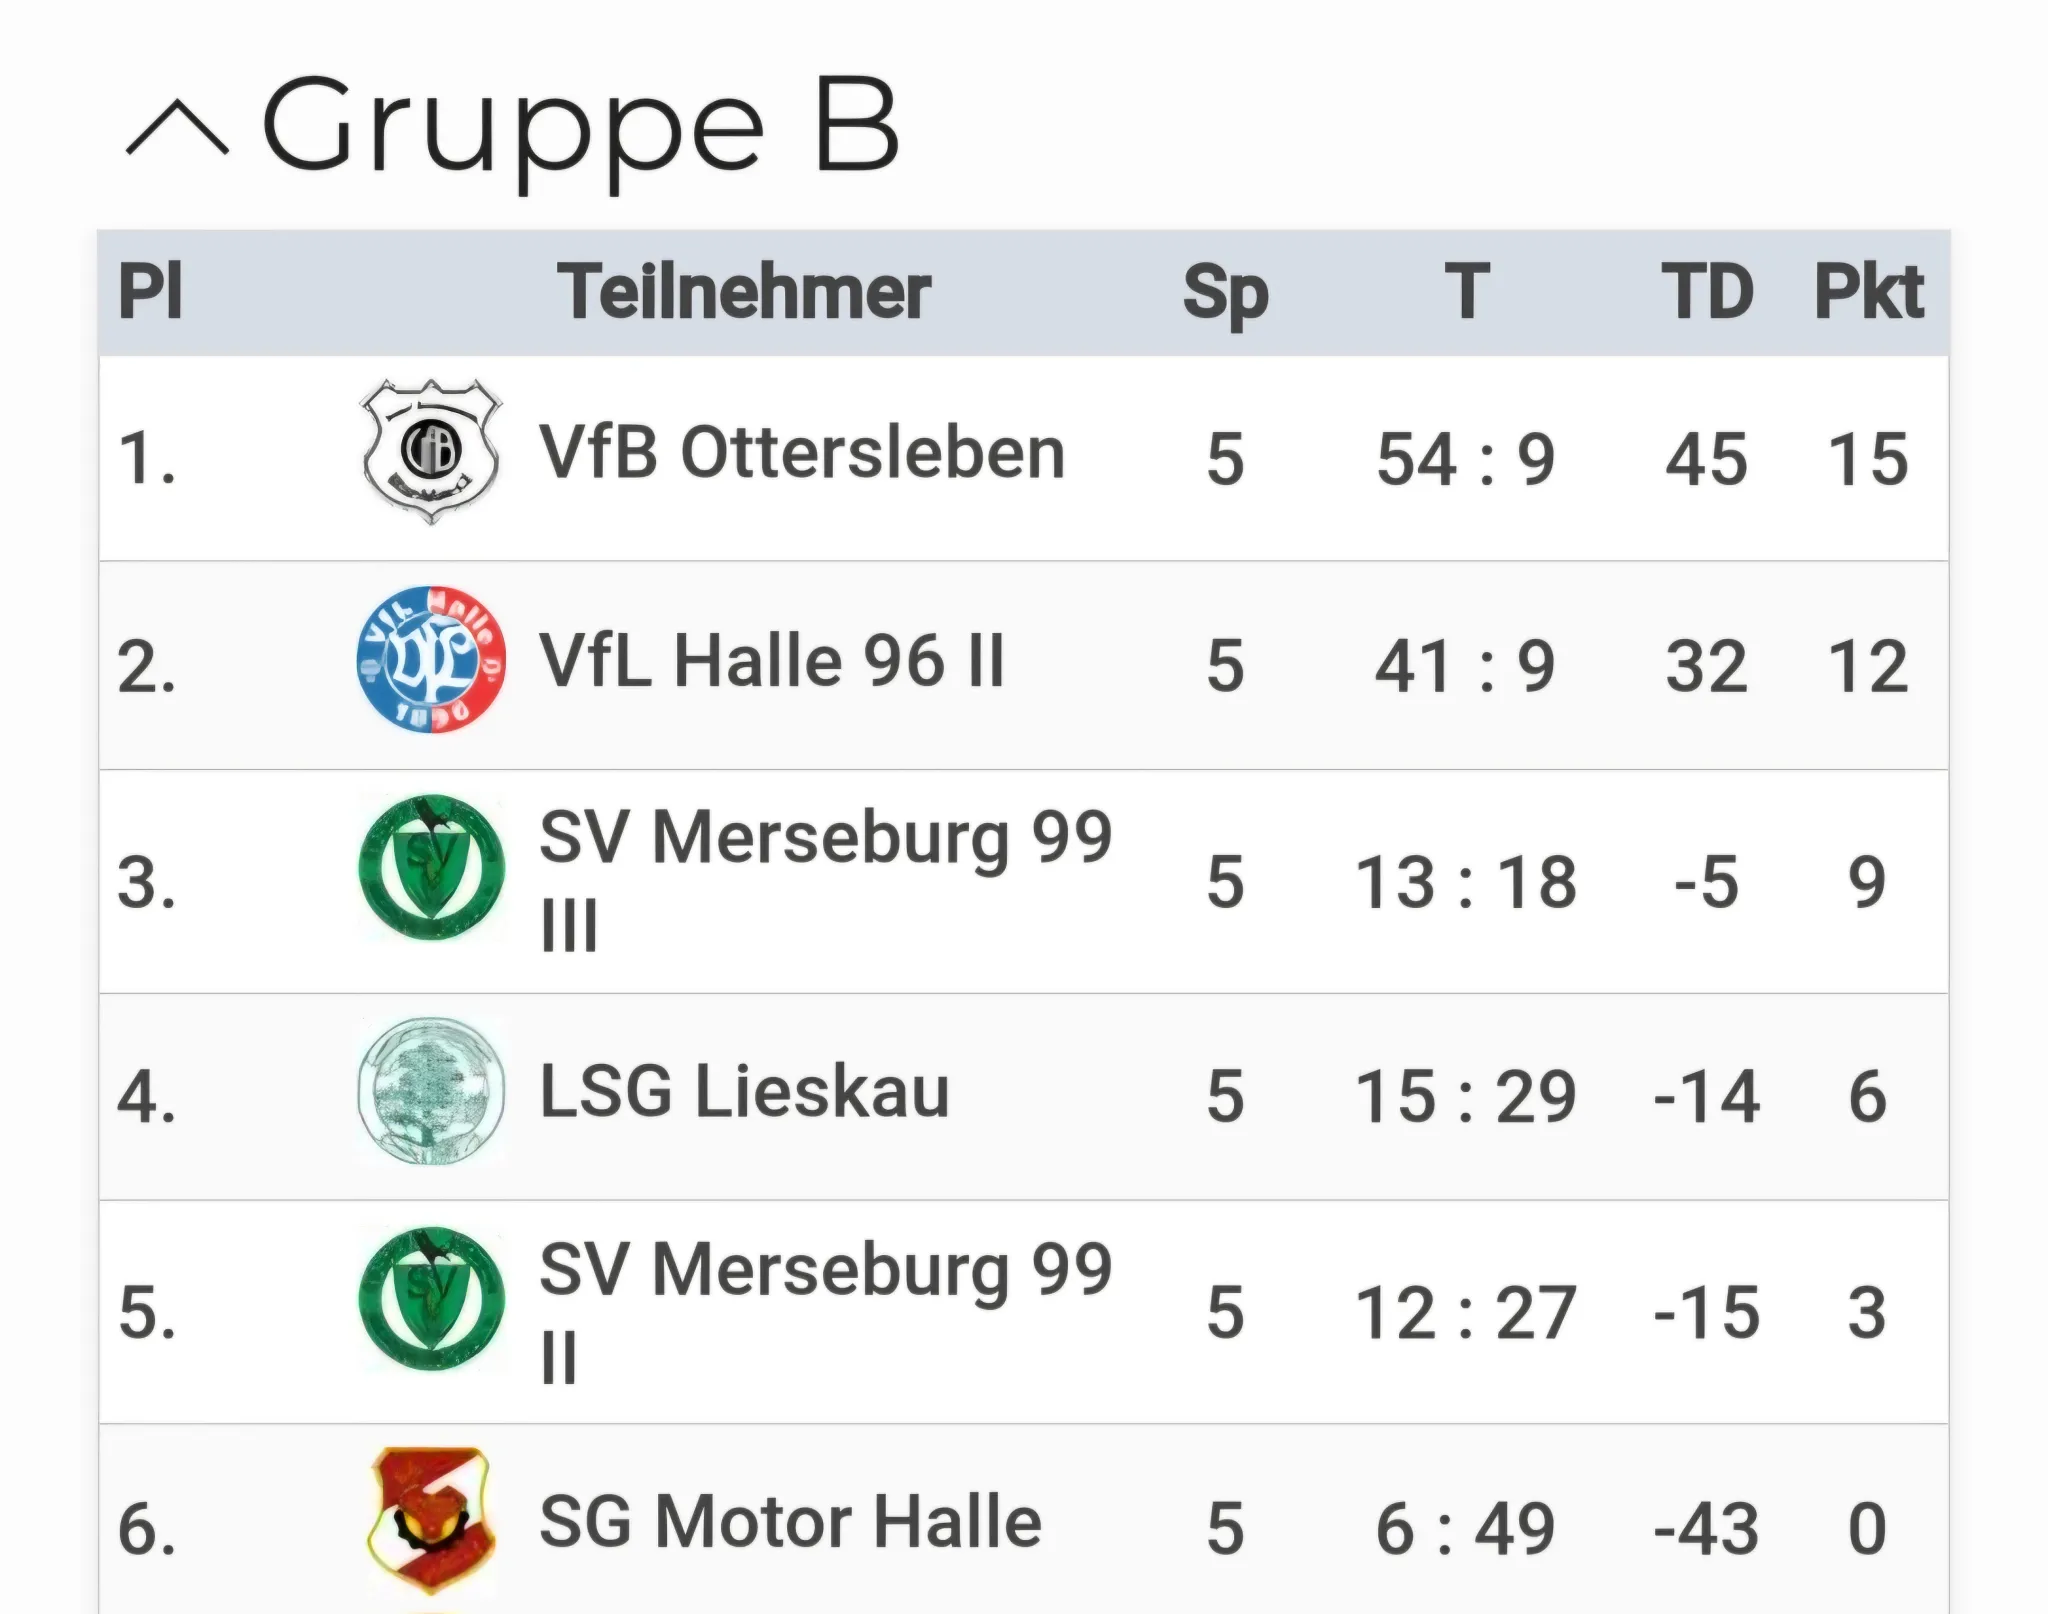Select the SV Merseburg 99 II name

pyautogui.click(x=826, y=1312)
